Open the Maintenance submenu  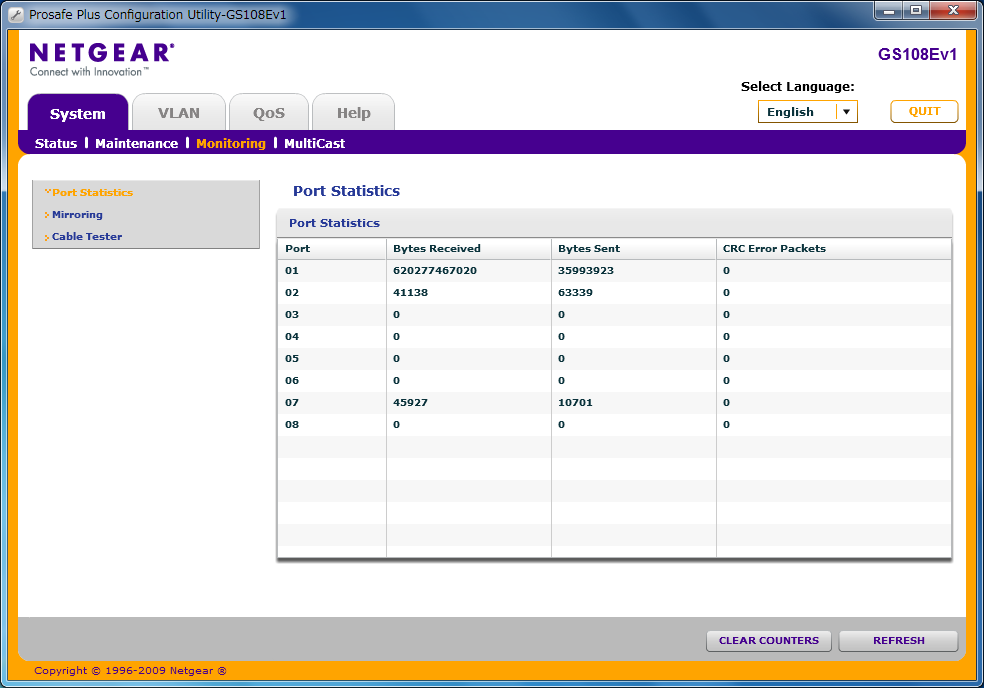coord(136,144)
